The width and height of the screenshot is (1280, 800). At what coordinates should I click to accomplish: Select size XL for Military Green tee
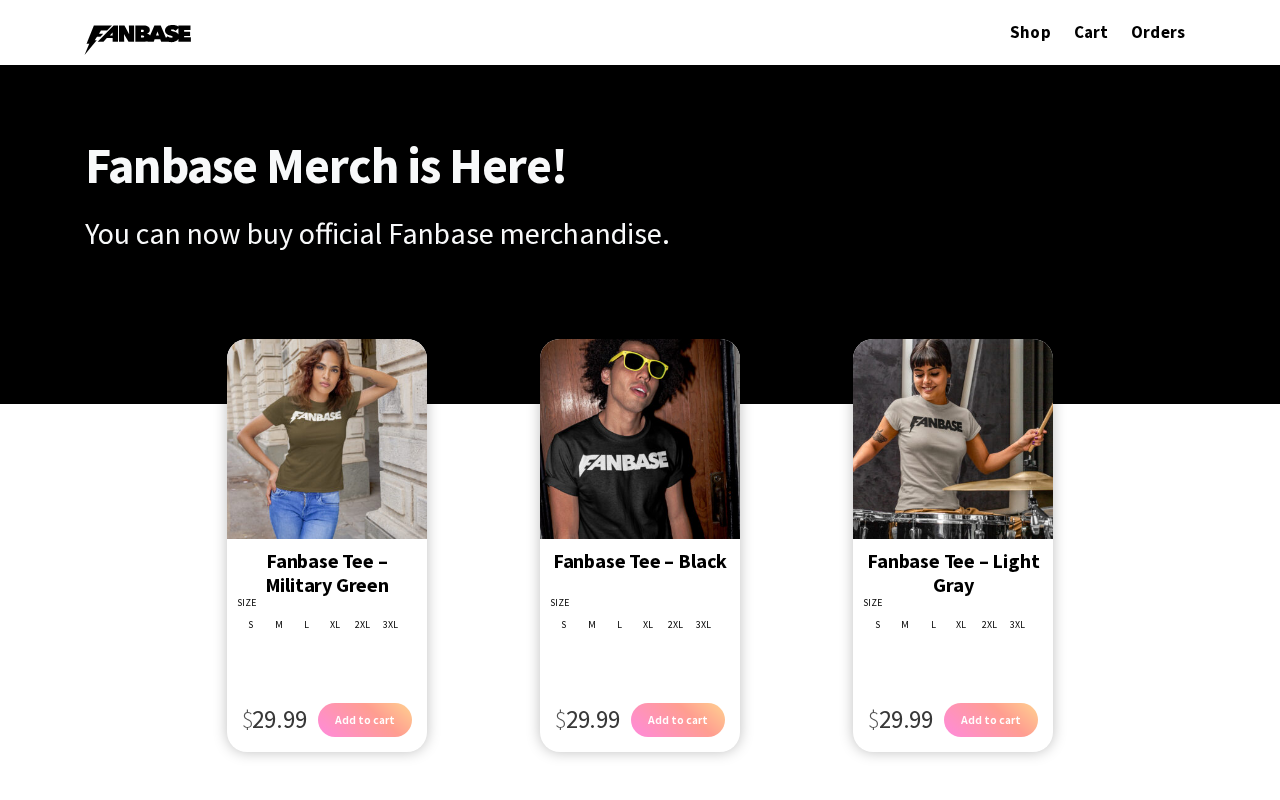[x=335, y=625]
